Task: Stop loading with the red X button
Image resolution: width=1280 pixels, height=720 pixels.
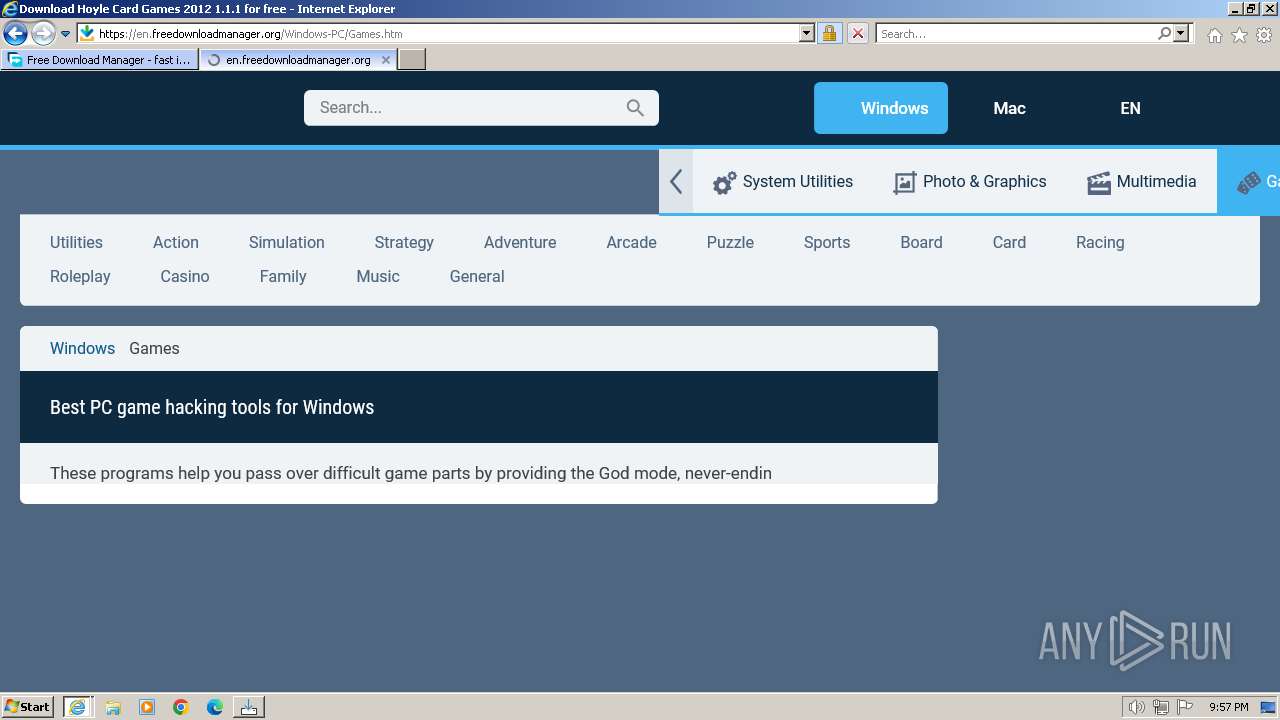Action: pyautogui.click(x=858, y=33)
